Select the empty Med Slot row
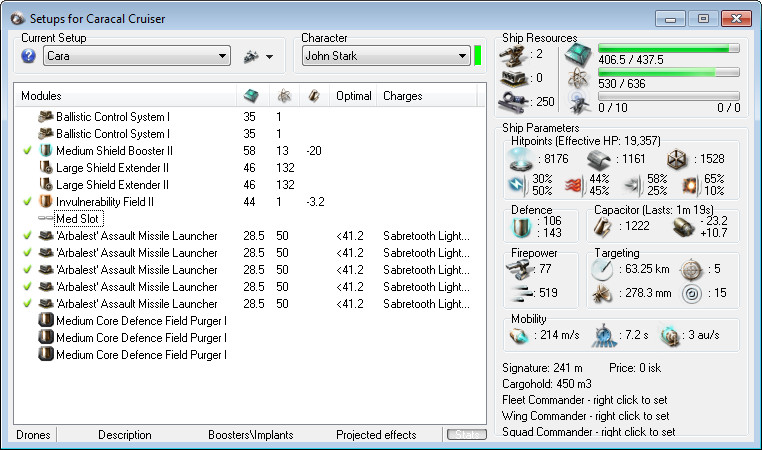The image size is (762, 450). point(78,219)
